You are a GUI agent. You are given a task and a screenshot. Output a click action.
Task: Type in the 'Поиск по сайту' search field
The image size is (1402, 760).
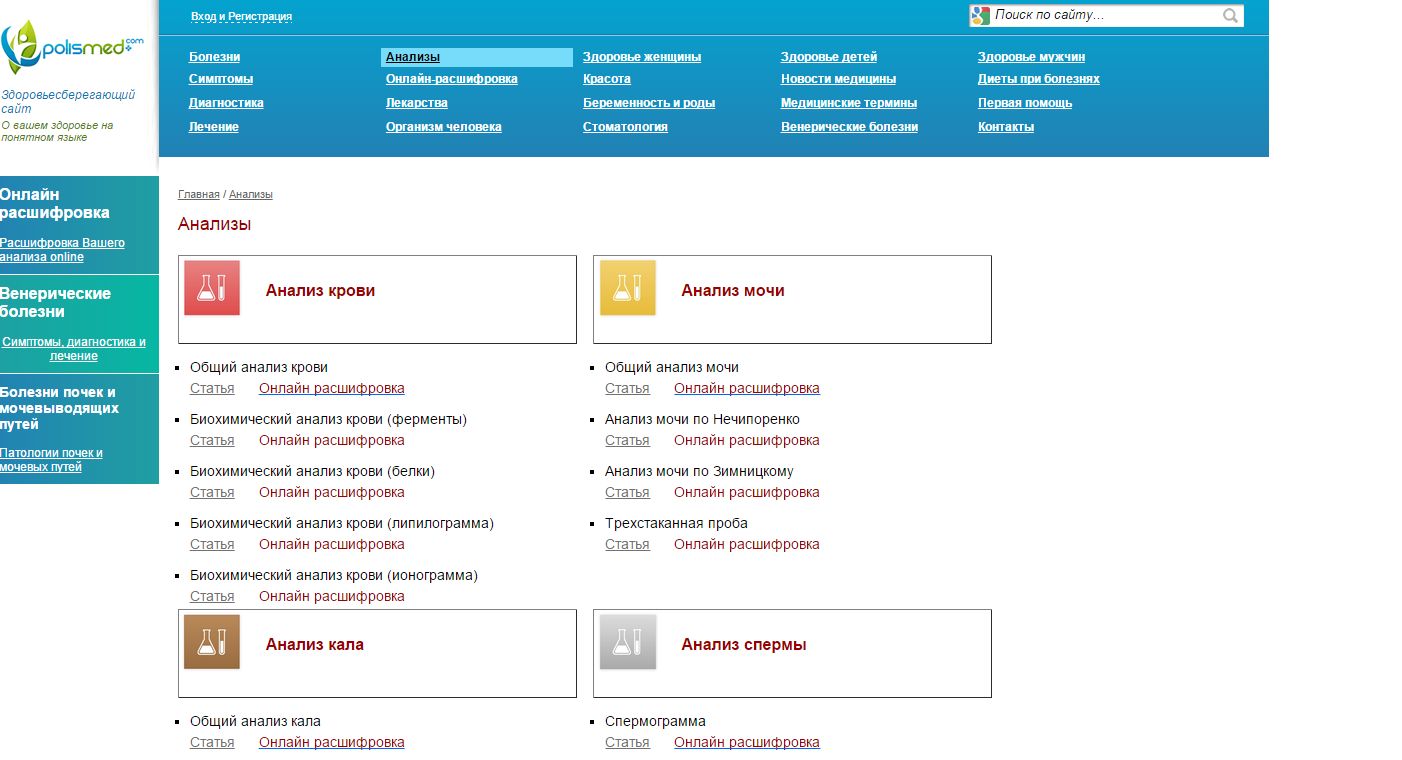click(1104, 16)
